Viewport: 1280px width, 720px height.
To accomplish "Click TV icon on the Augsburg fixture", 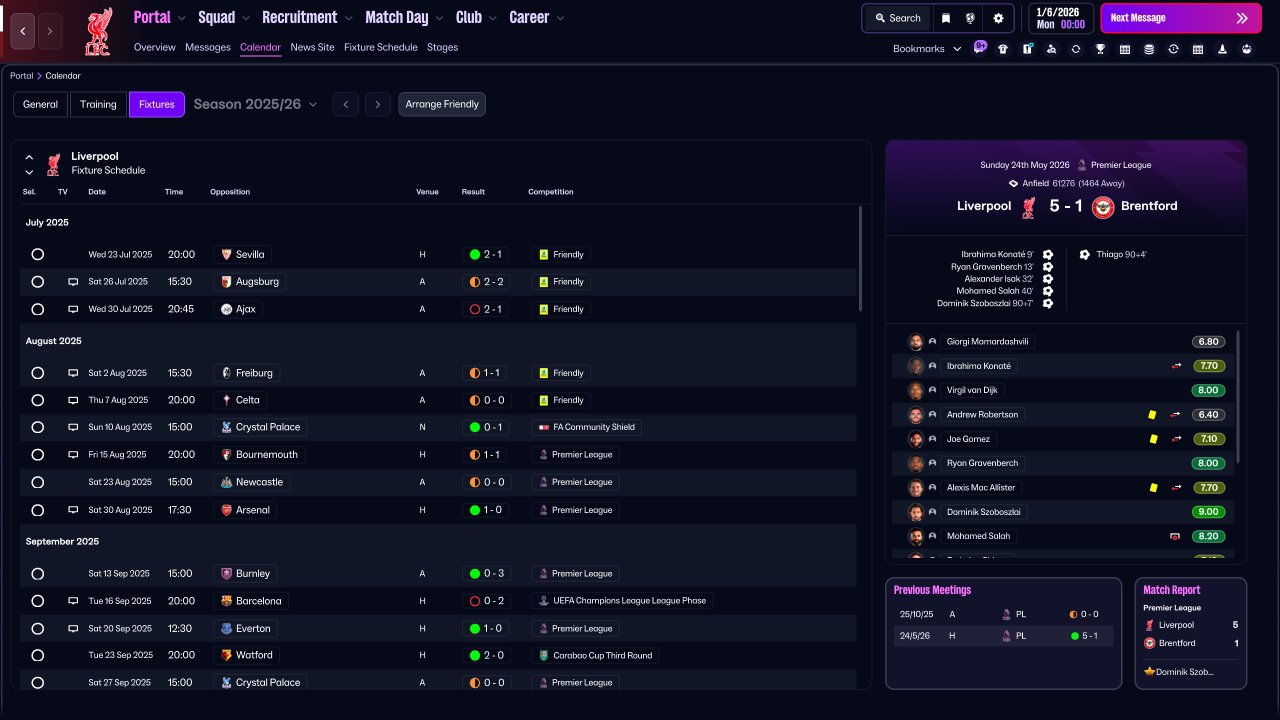I will coord(73,282).
